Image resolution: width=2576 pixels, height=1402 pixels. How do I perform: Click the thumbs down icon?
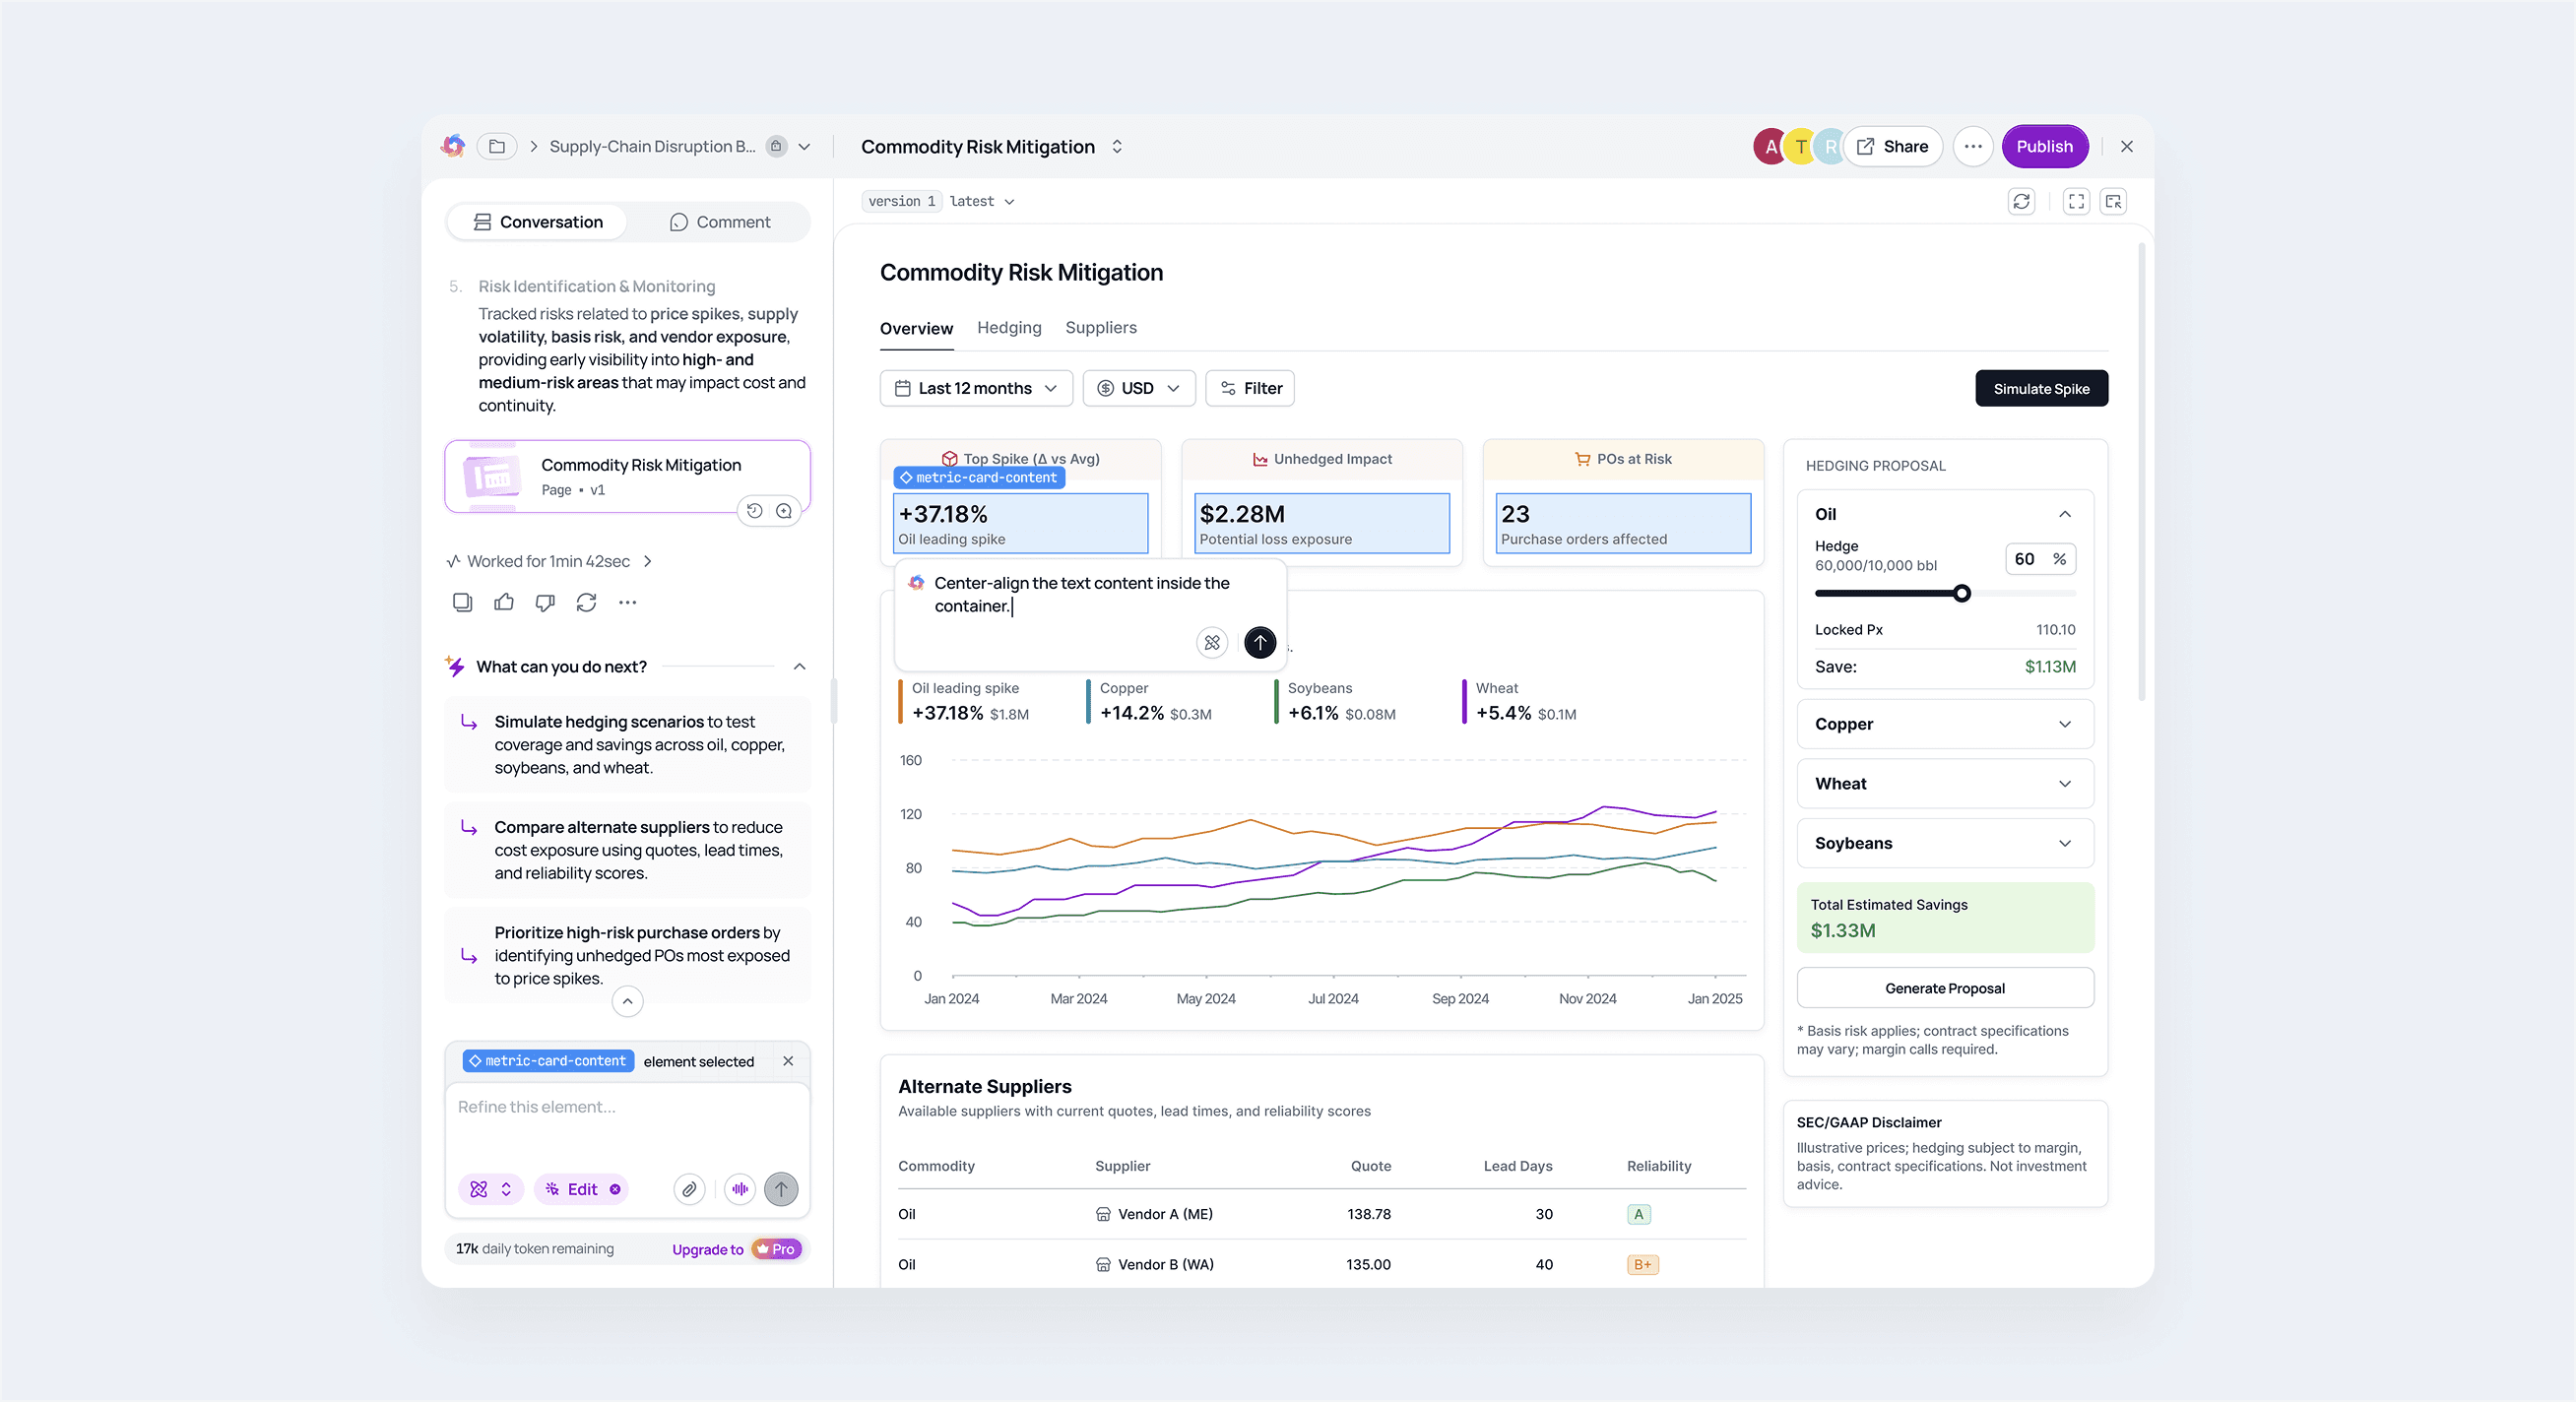click(x=545, y=602)
